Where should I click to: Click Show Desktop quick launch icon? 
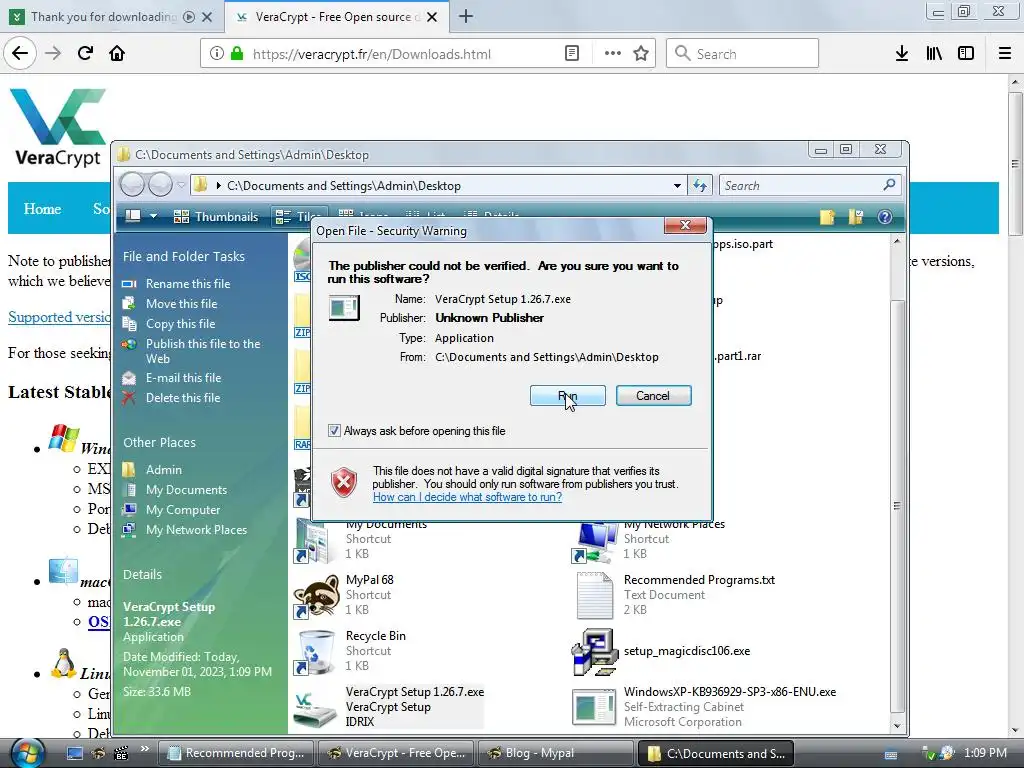pyautogui.click(x=75, y=753)
